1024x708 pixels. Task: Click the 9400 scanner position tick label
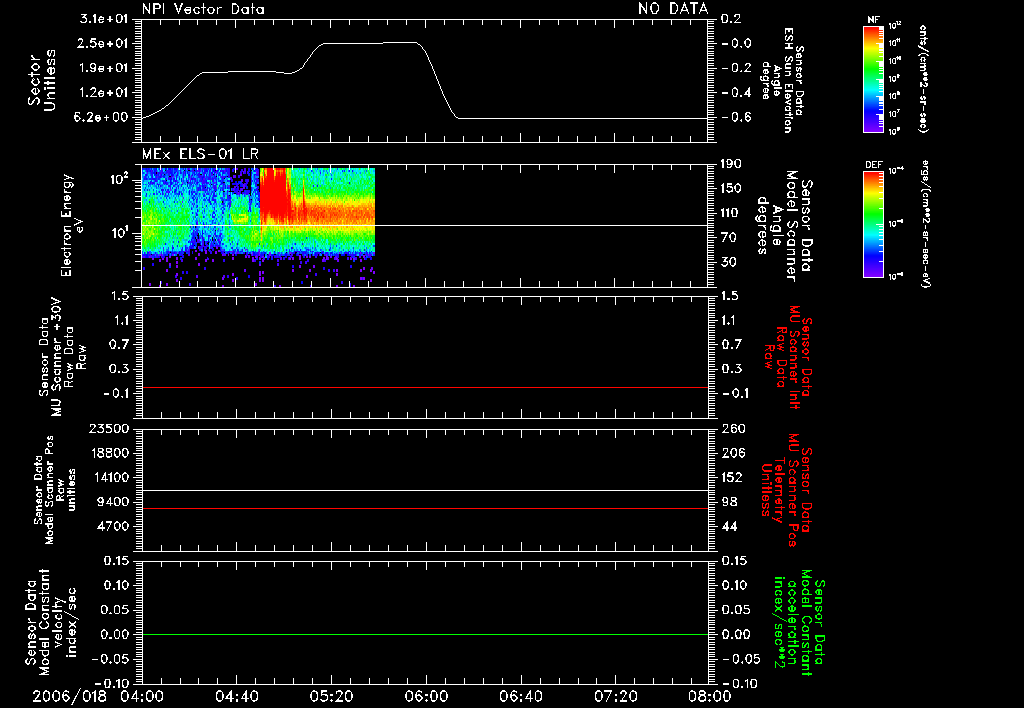pos(113,502)
